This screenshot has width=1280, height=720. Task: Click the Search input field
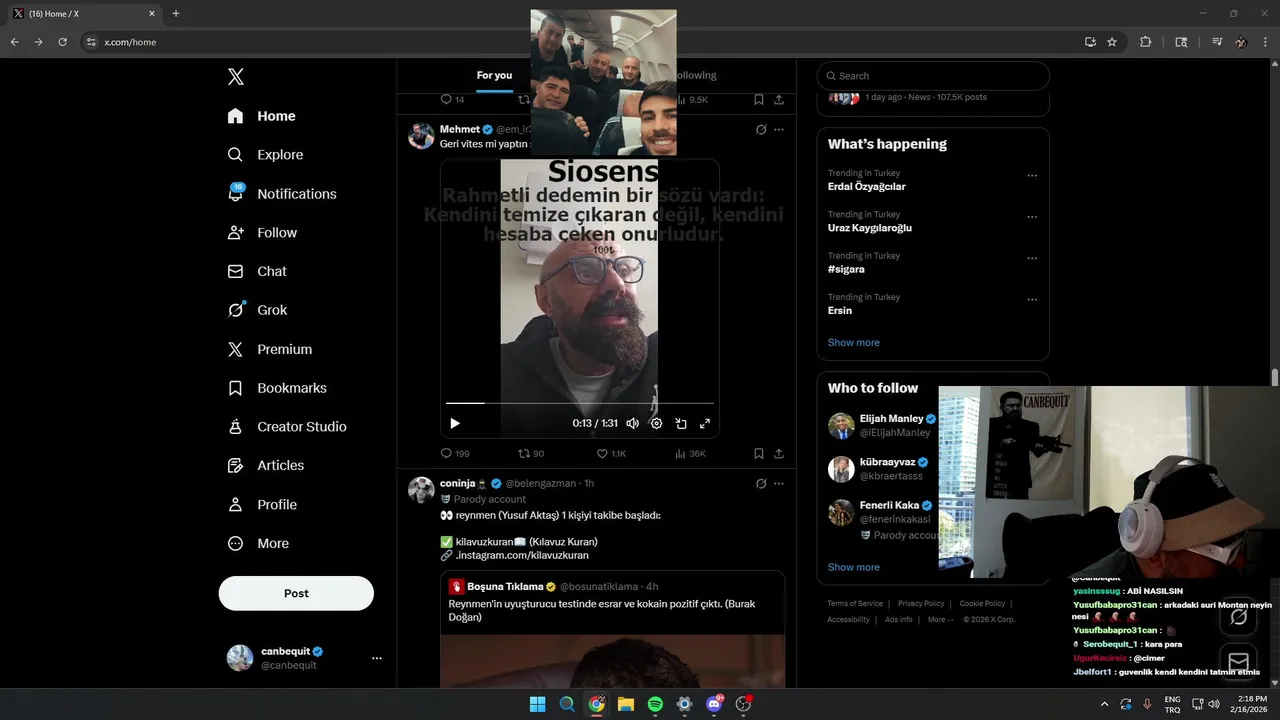[x=933, y=76]
